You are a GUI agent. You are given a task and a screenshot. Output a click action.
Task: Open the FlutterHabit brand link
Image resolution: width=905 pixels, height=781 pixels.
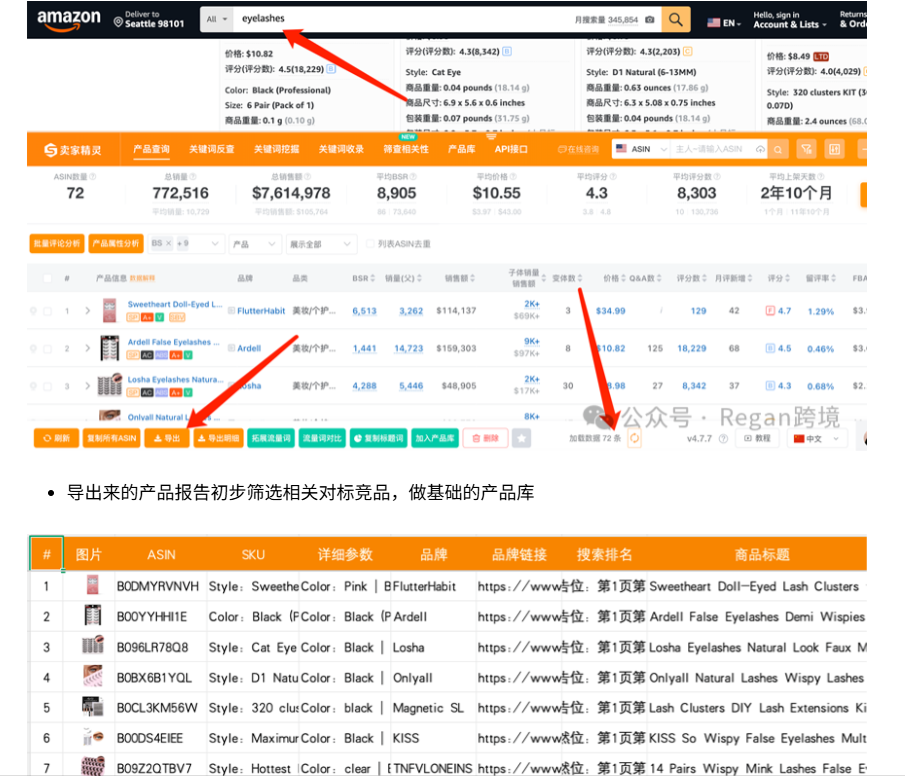pos(261,311)
